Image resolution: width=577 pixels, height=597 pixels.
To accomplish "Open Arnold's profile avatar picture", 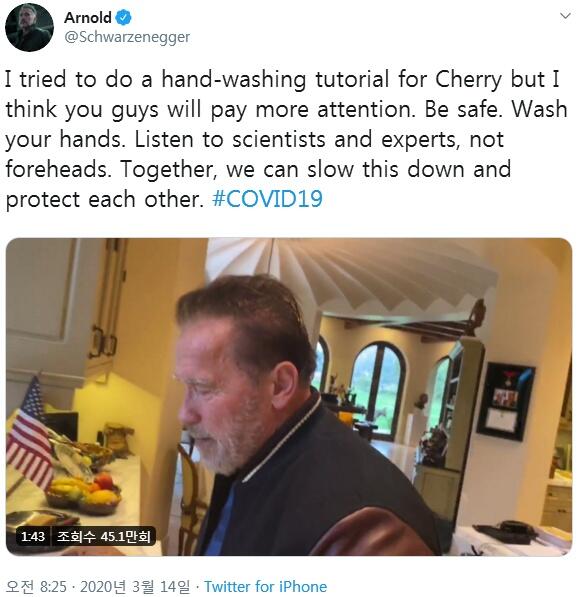I will pos(29,27).
